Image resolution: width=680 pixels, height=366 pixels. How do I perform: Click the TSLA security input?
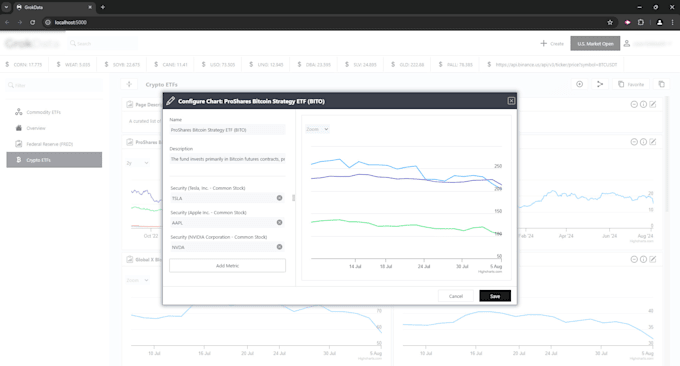click(222, 198)
